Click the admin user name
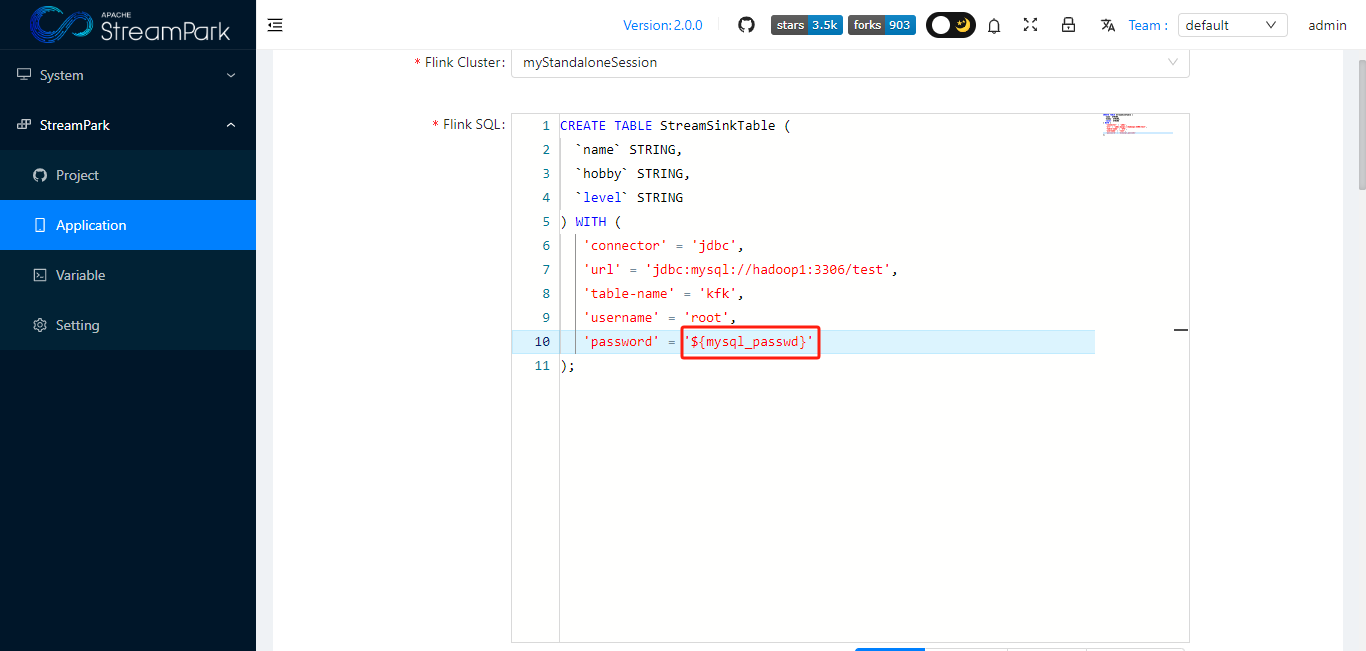Viewport: 1366px width, 651px height. [1327, 25]
